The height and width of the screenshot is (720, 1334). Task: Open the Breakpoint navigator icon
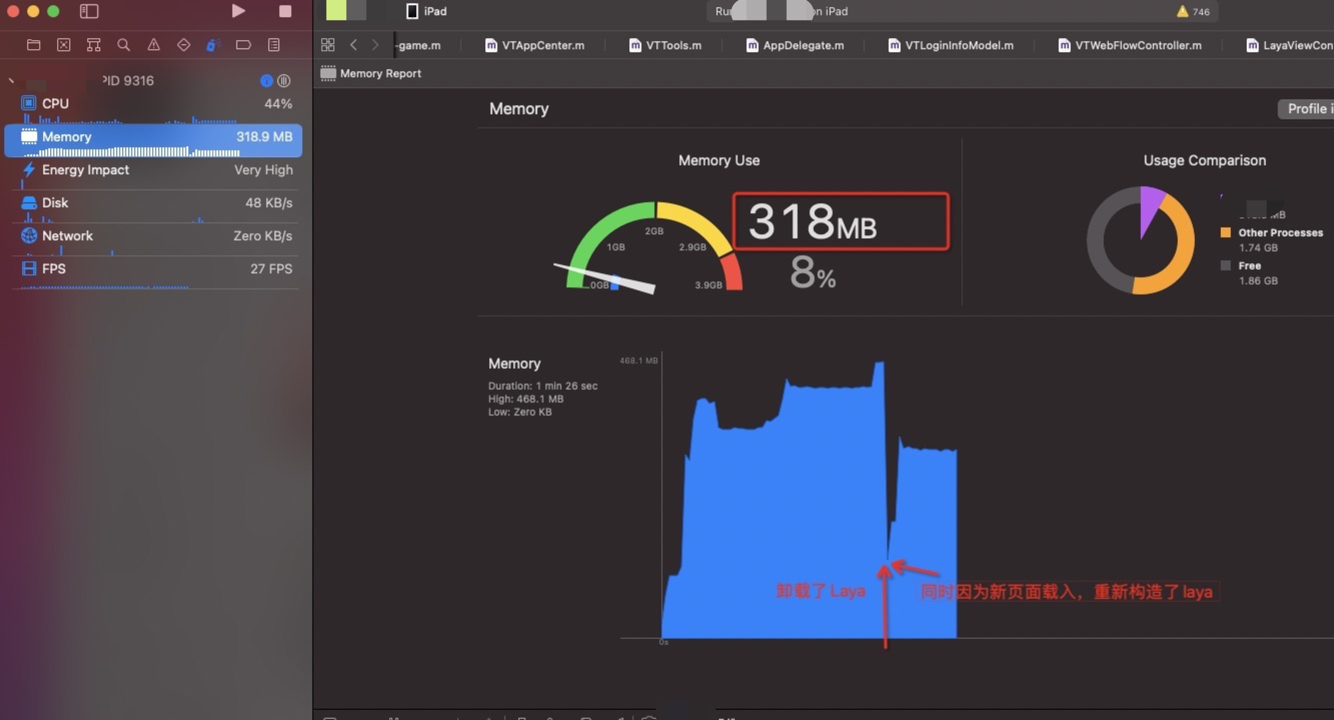243,45
